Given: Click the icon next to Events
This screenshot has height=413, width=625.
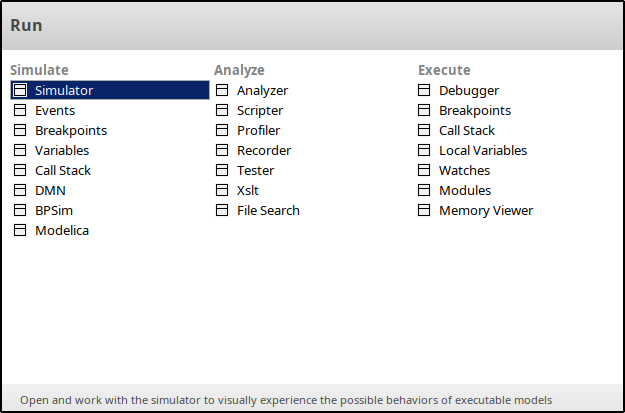Looking at the screenshot, I should tap(20, 110).
